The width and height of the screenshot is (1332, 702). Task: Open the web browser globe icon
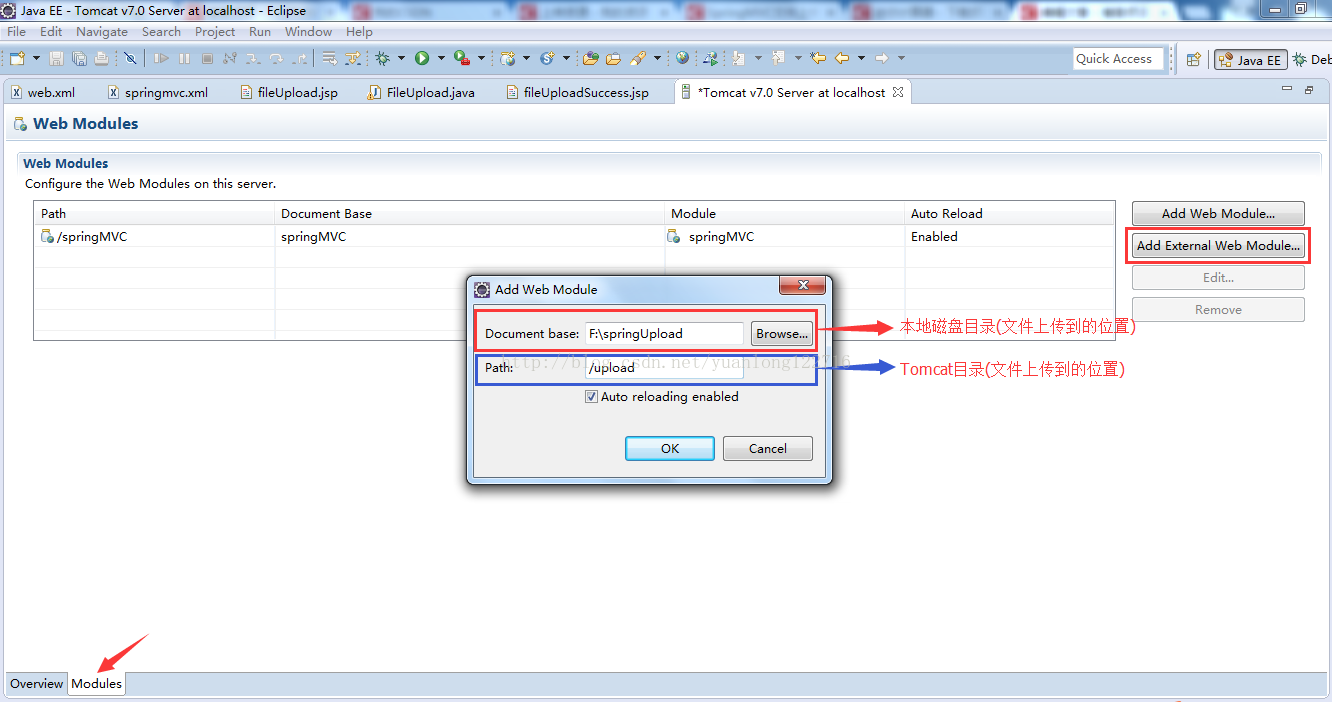click(x=682, y=59)
